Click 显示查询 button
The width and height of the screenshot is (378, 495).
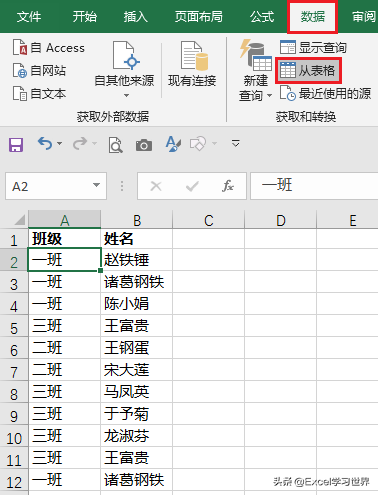pyautogui.click(x=313, y=47)
